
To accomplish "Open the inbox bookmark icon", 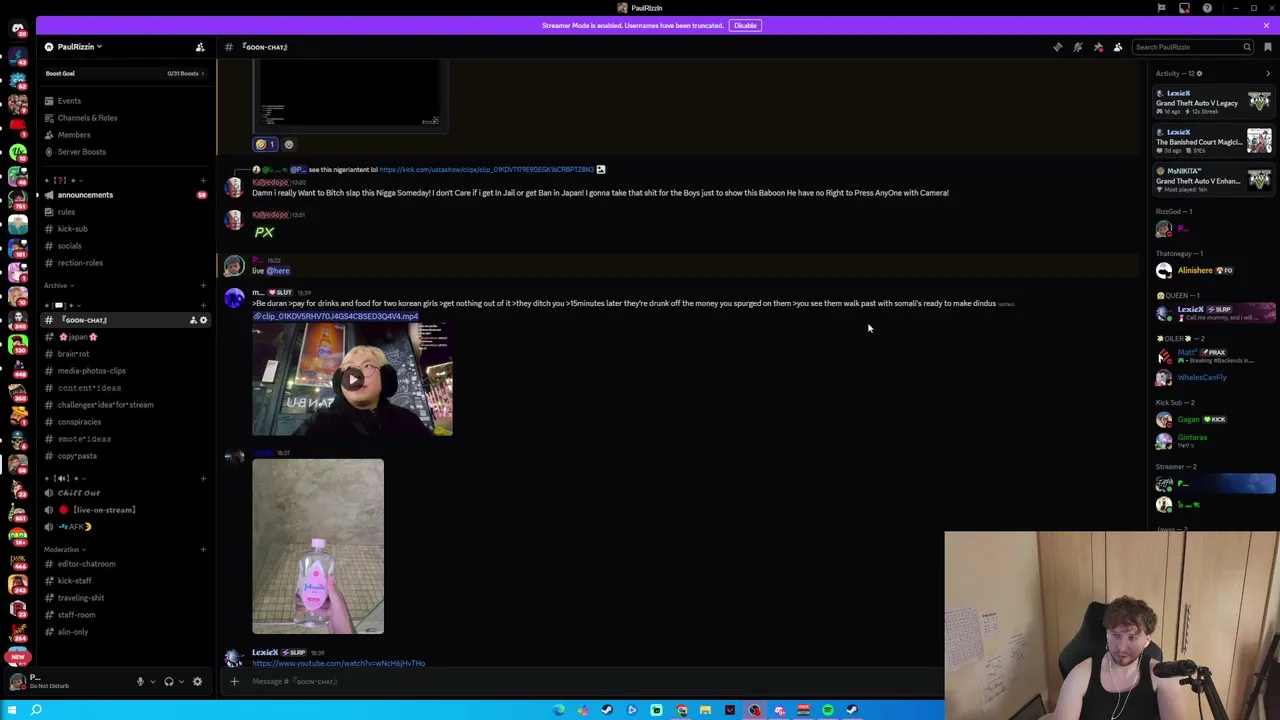I will (x=1267, y=47).
